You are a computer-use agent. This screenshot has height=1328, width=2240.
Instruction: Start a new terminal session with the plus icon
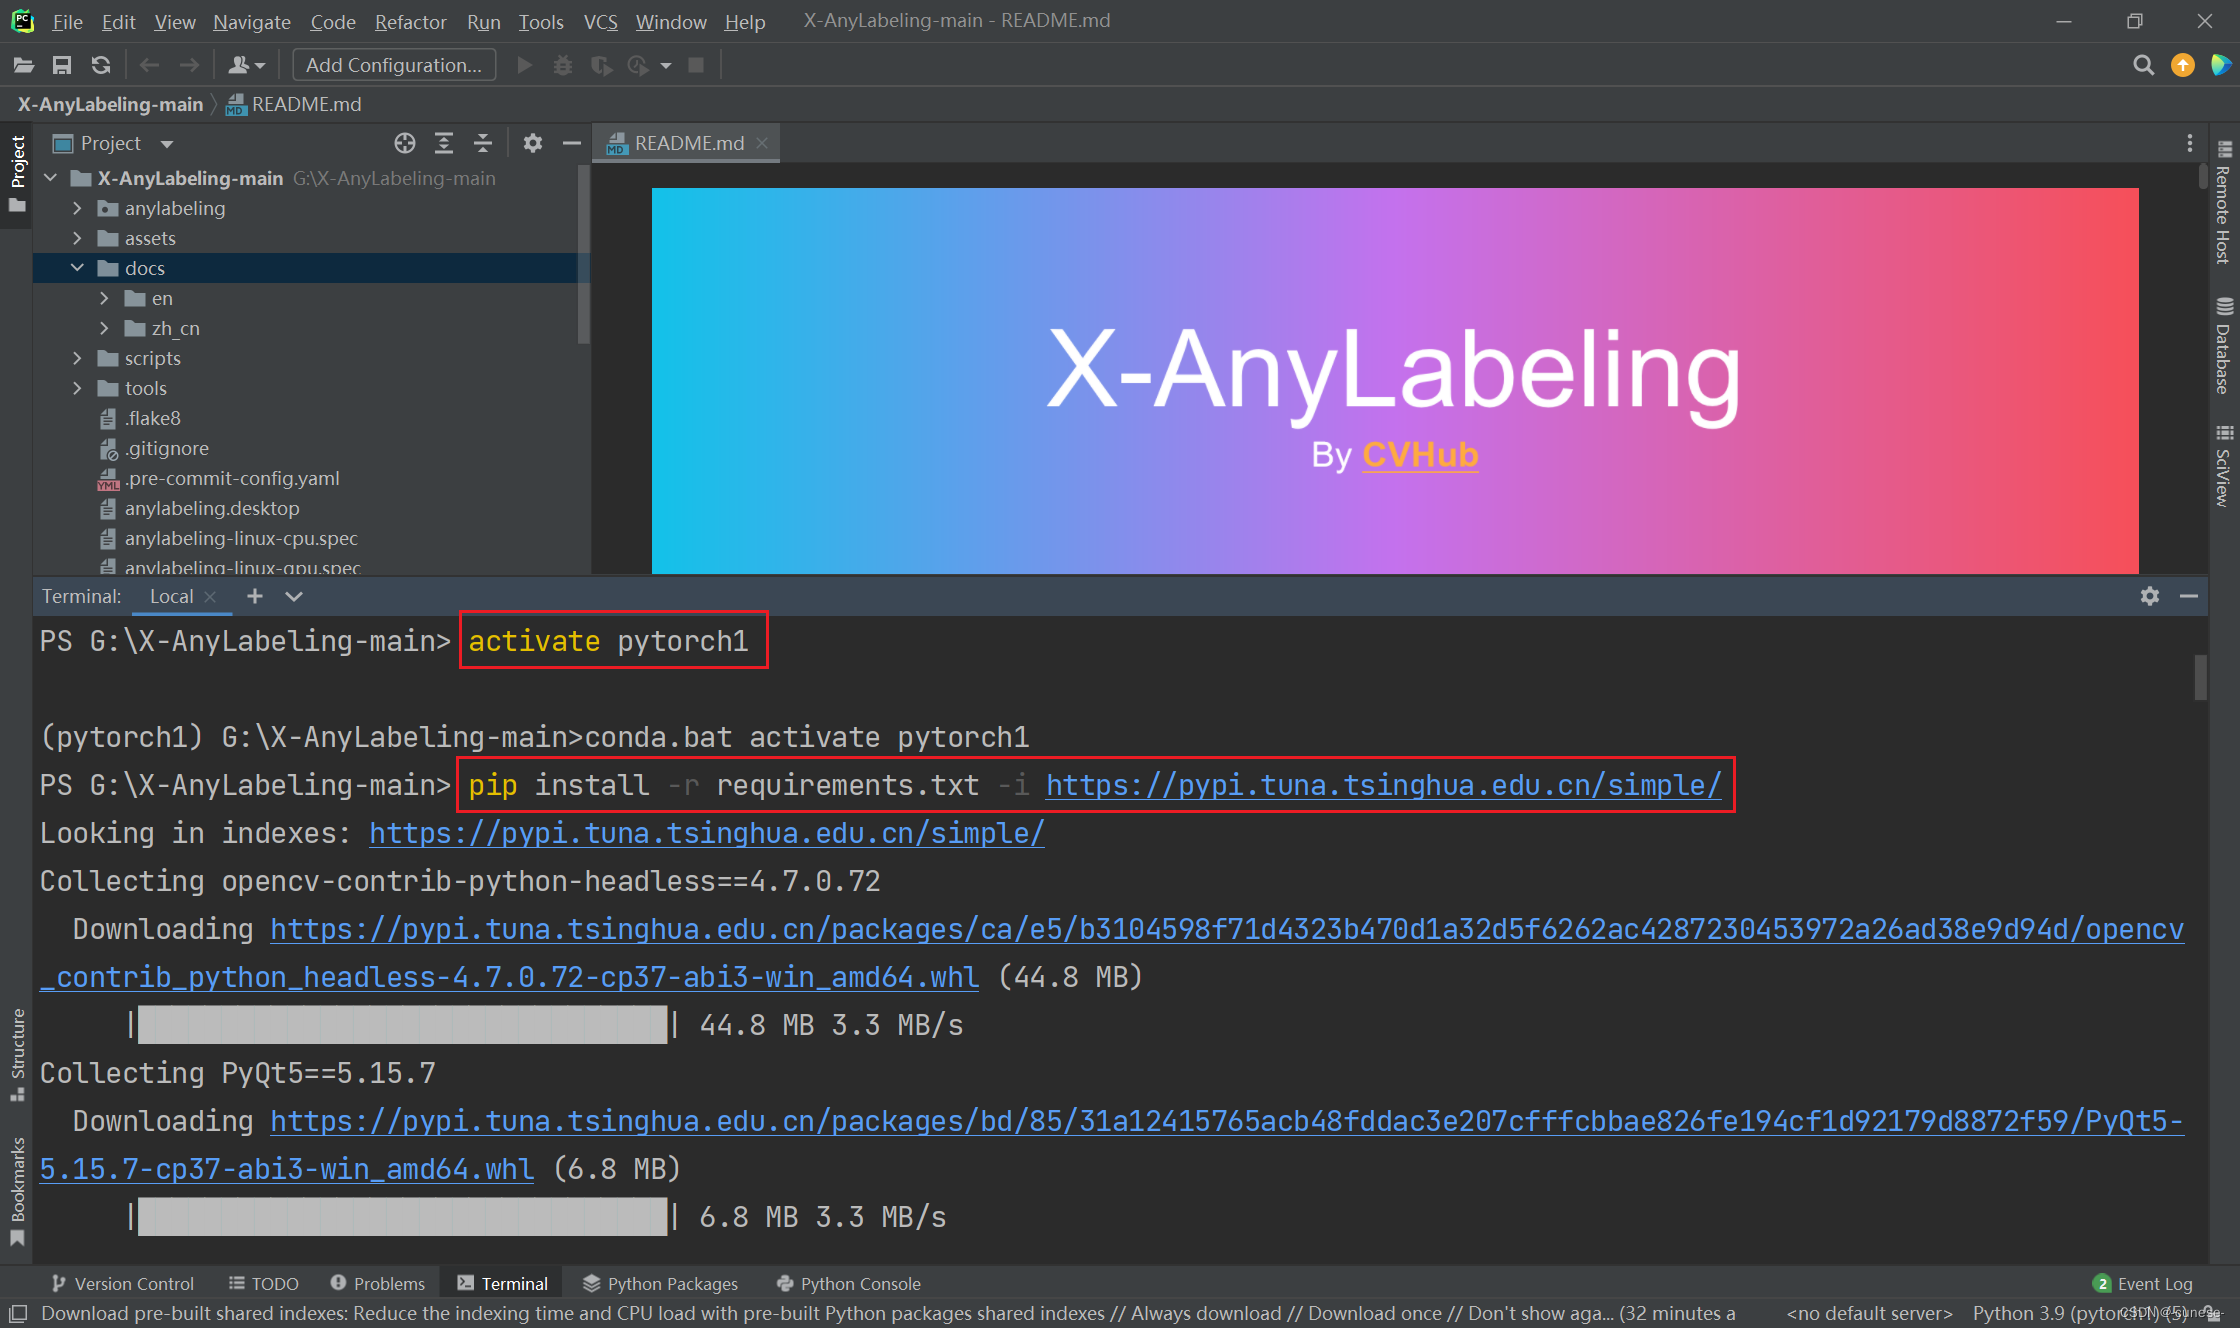click(255, 596)
